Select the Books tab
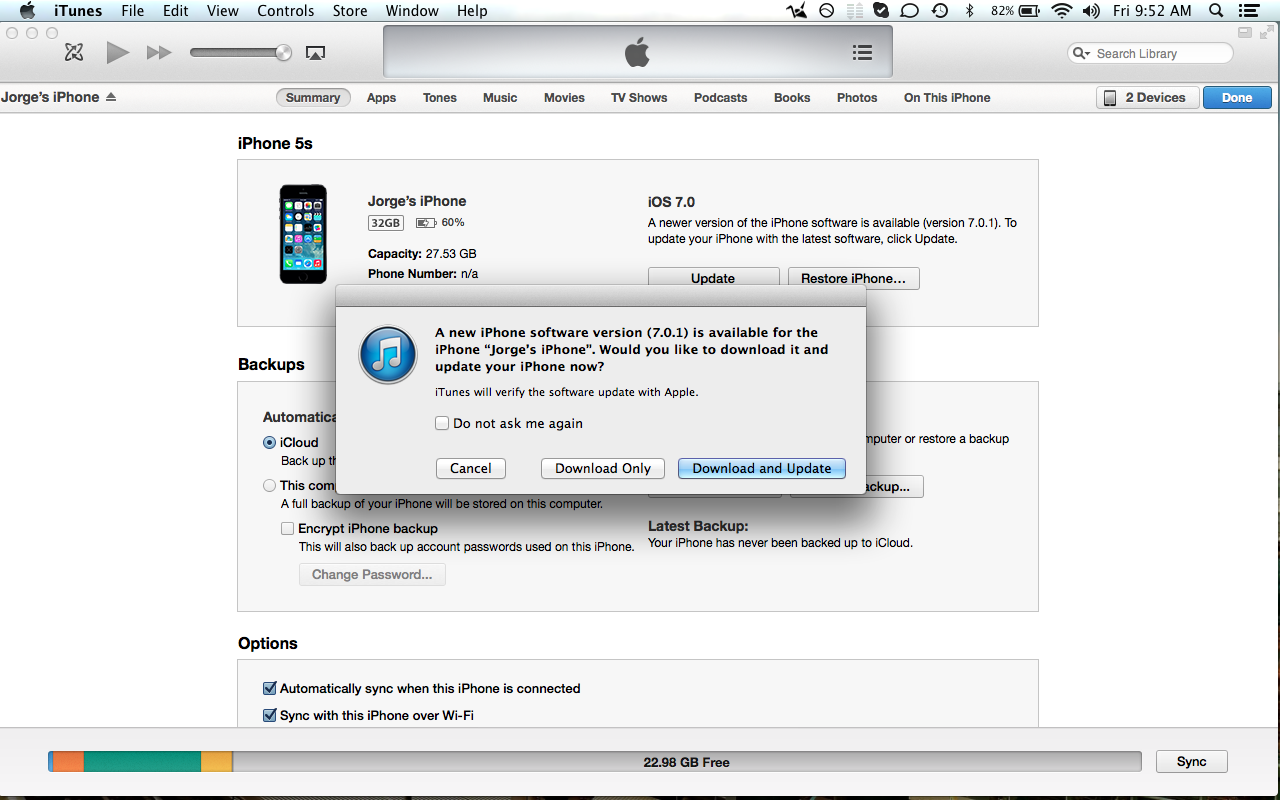Screen dimensions: 1280x800 [792, 97]
